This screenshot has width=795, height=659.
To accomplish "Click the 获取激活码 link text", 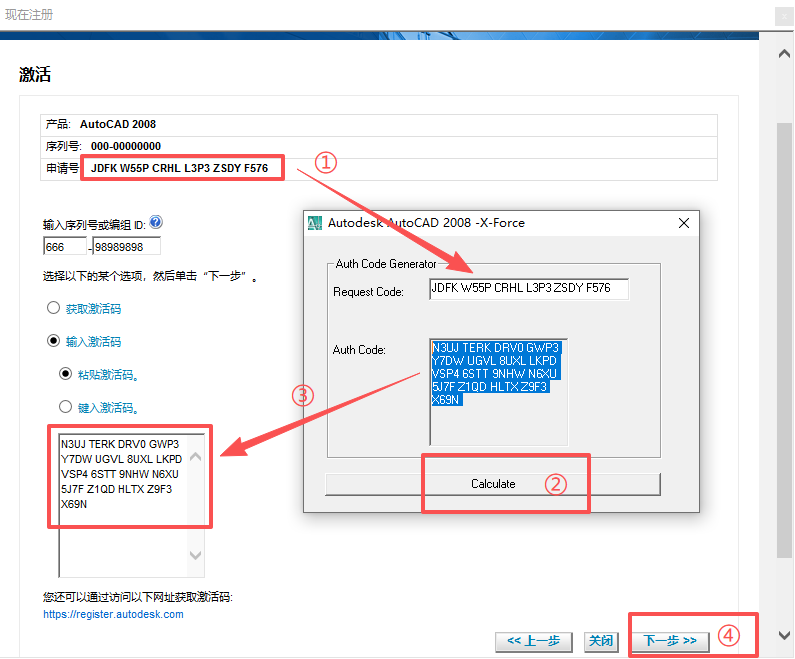I will coord(93,309).
